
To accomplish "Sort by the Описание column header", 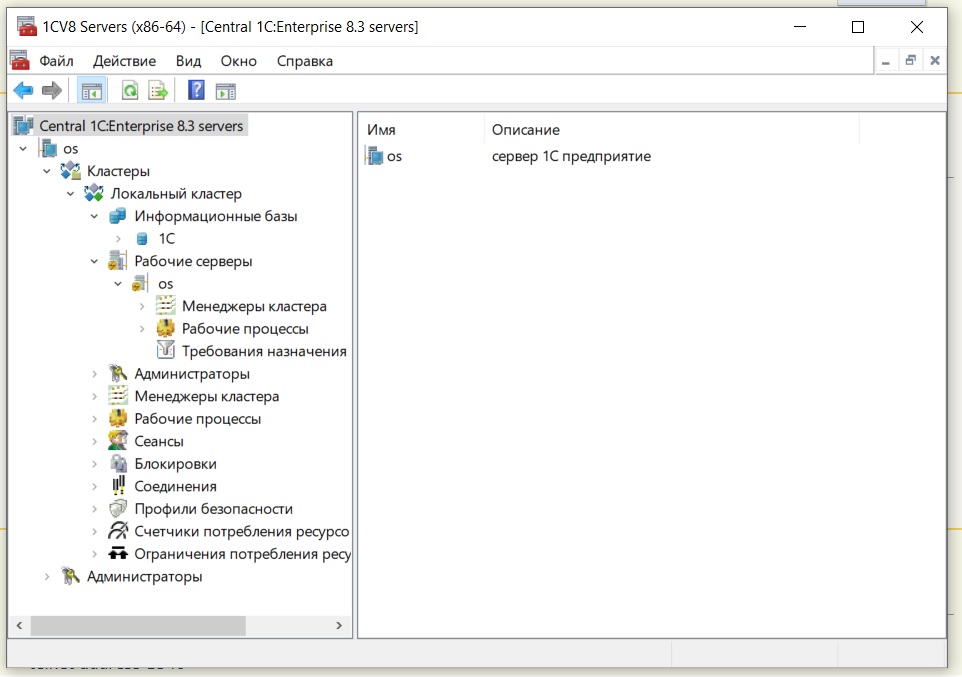I will click(x=672, y=130).
